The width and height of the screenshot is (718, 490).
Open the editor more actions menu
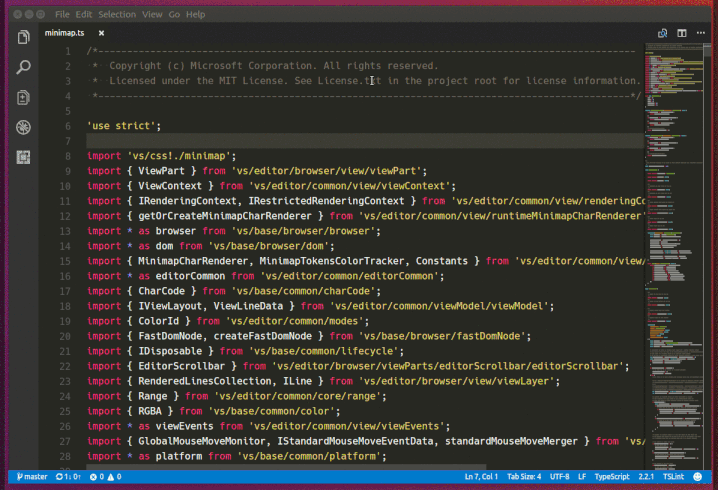point(701,33)
